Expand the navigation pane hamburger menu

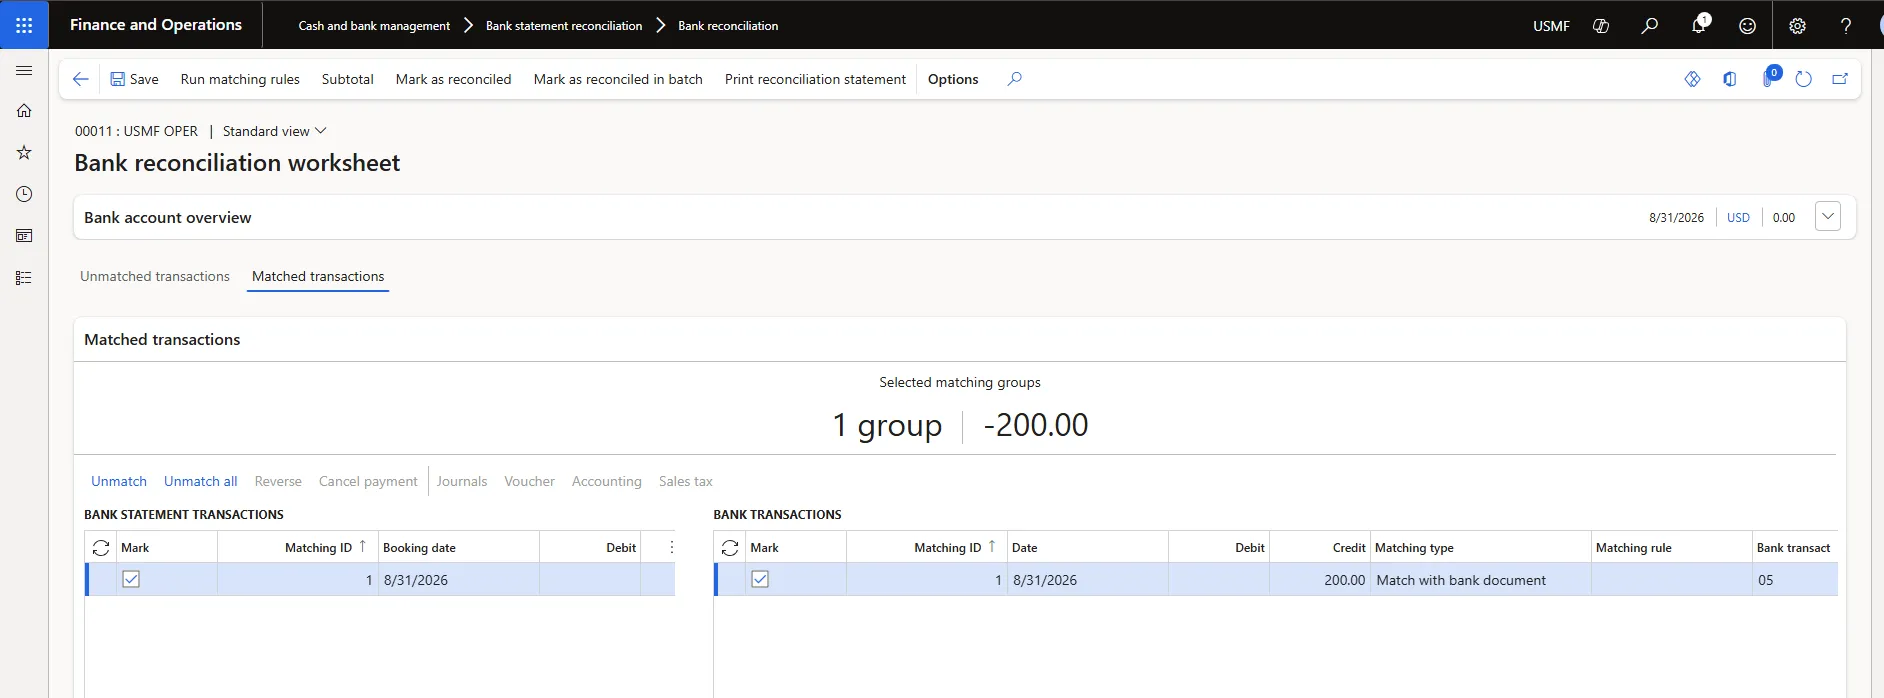point(24,71)
